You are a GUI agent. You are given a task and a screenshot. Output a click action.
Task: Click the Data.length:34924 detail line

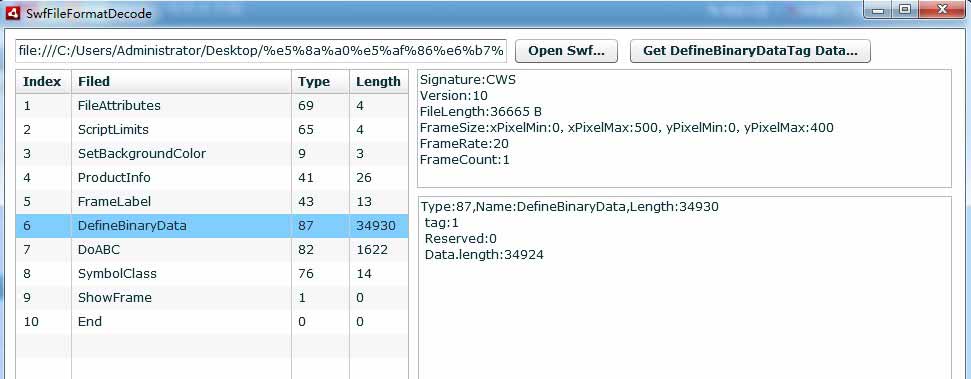(x=484, y=255)
